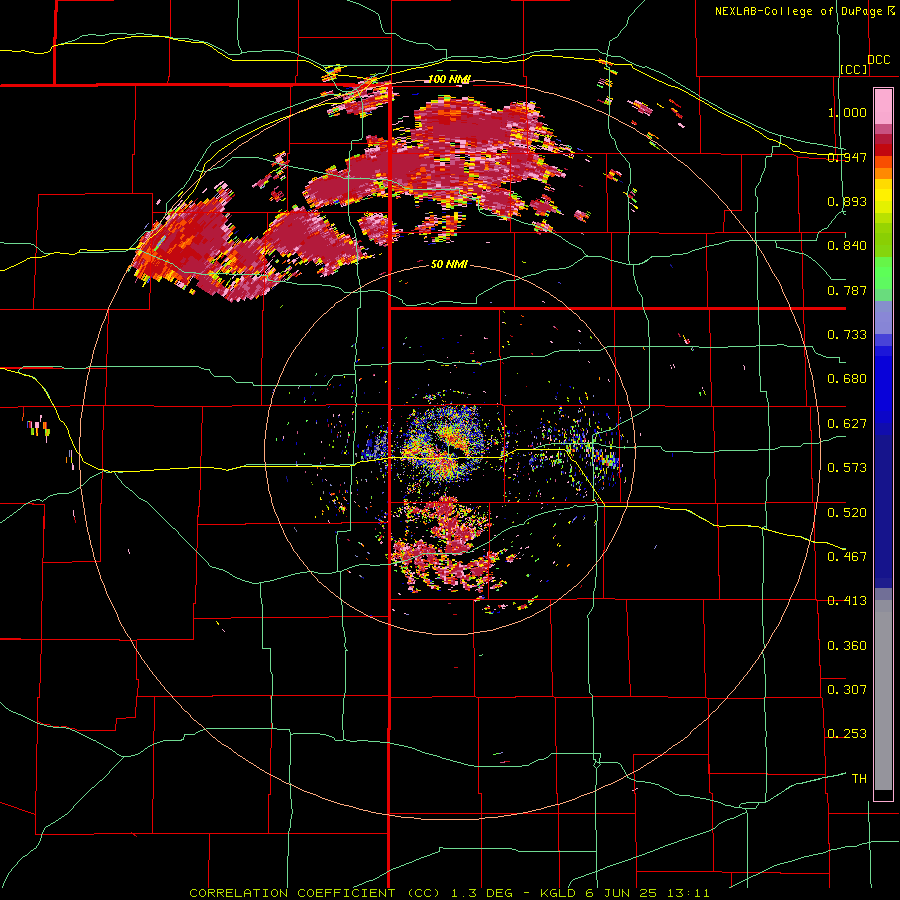The width and height of the screenshot is (900, 900).
Task: Click the DCC label at top right
Action: click(x=878, y=60)
